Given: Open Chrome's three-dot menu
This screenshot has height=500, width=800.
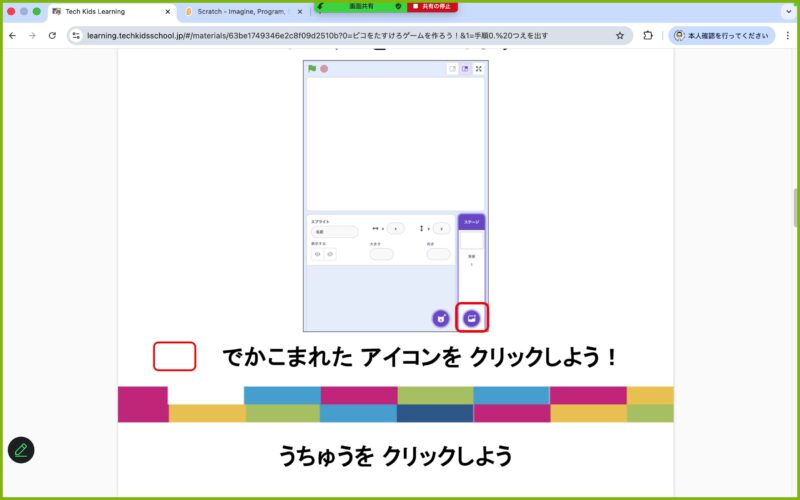Looking at the screenshot, I should click(786, 35).
